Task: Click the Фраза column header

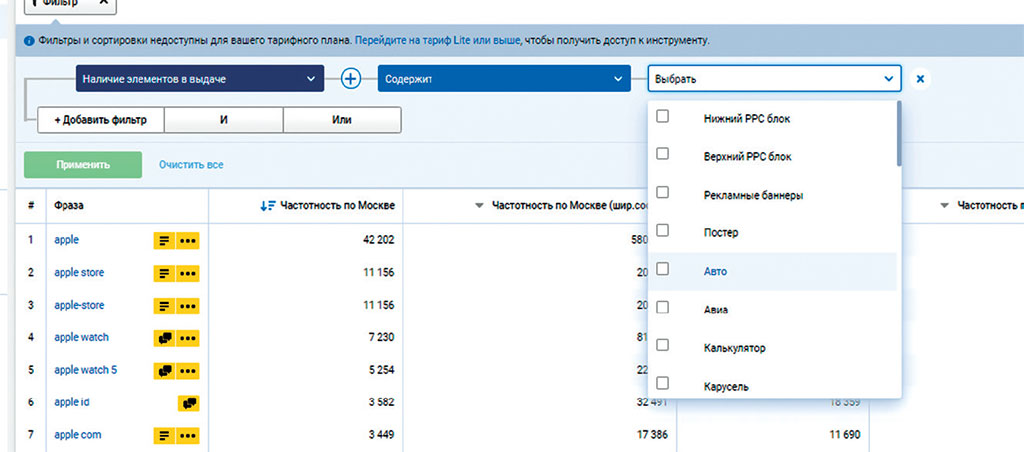Action: tap(69, 206)
